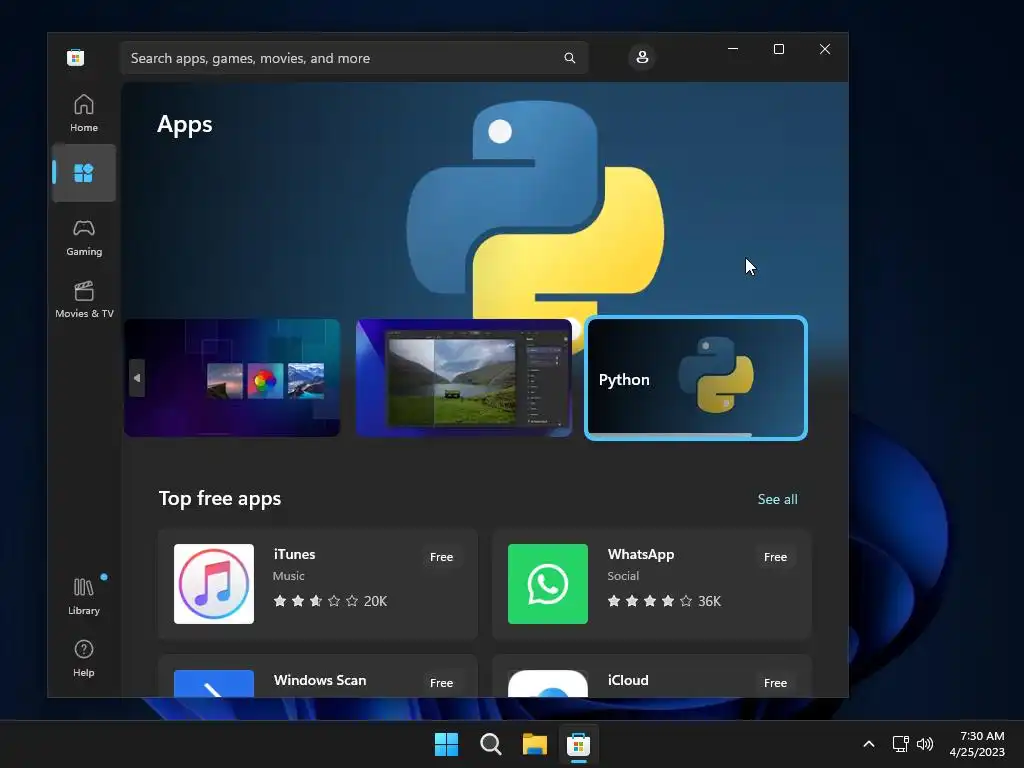Open the Windows Start menu

pyautogui.click(x=447, y=744)
